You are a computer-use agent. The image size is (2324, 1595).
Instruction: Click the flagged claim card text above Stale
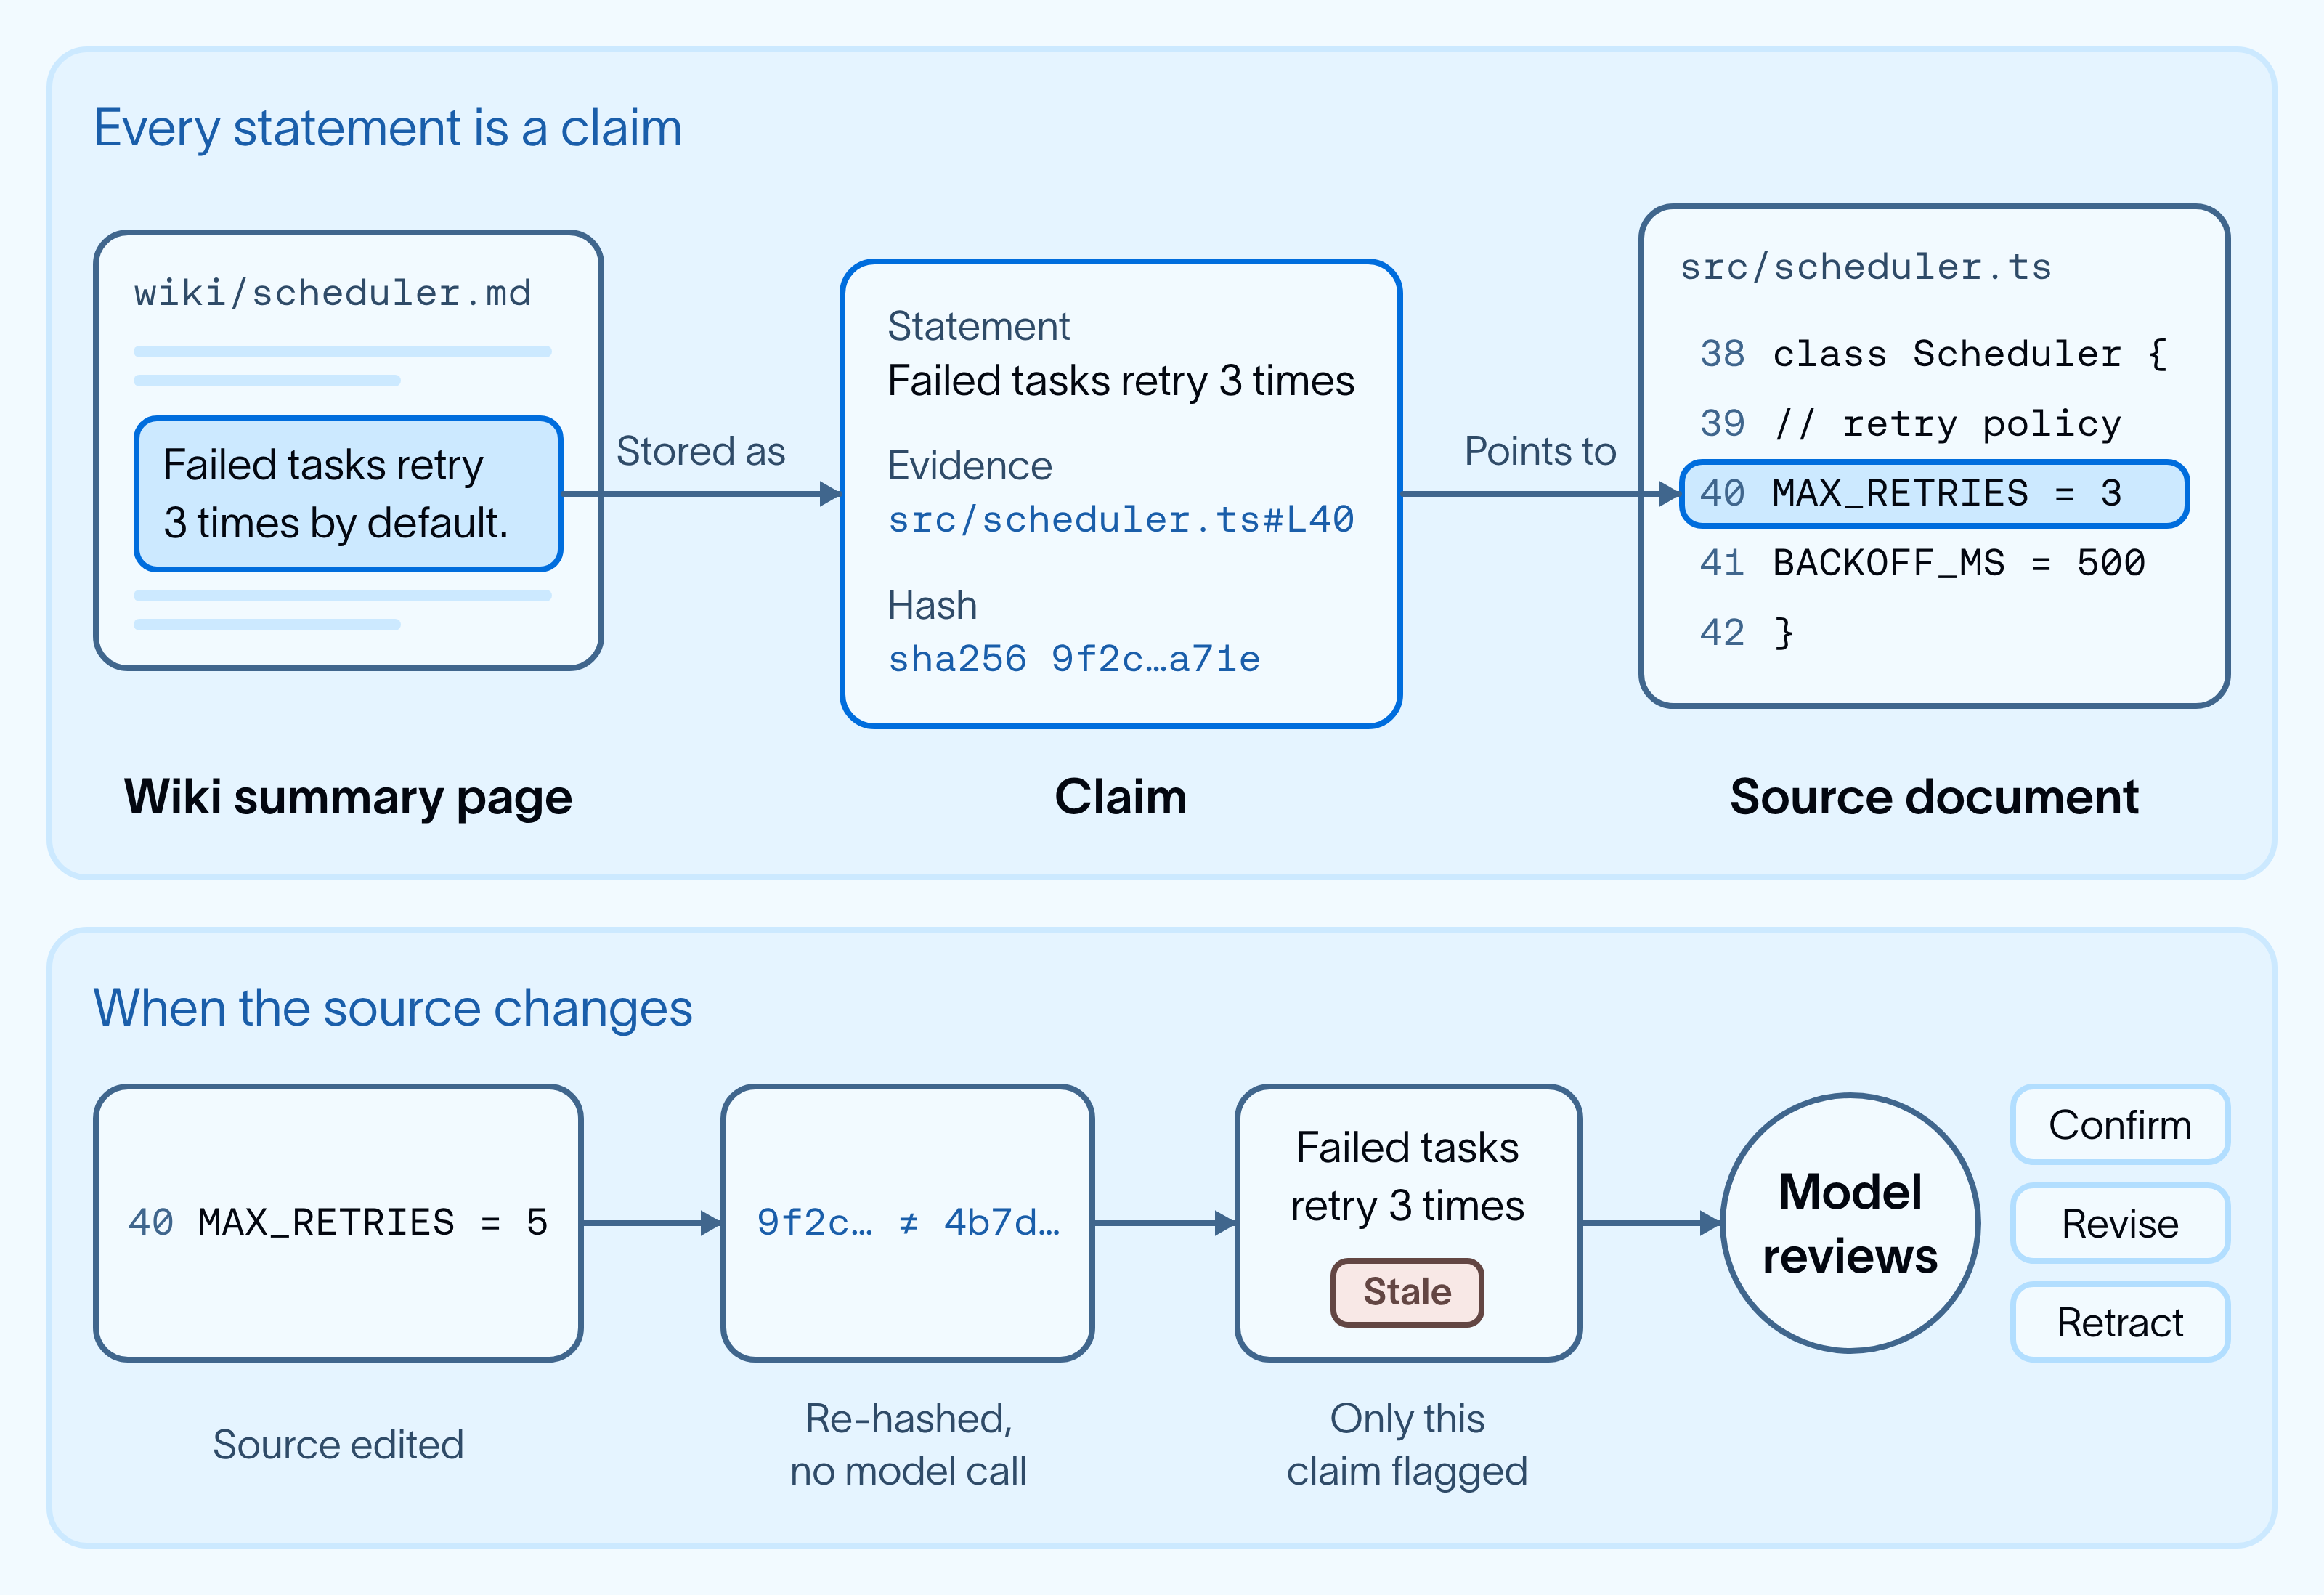point(1407,1176)
